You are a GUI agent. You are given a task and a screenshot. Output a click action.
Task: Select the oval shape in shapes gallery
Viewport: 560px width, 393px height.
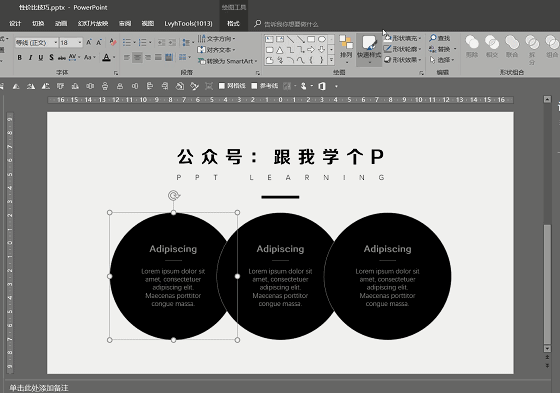pos(322,39)
